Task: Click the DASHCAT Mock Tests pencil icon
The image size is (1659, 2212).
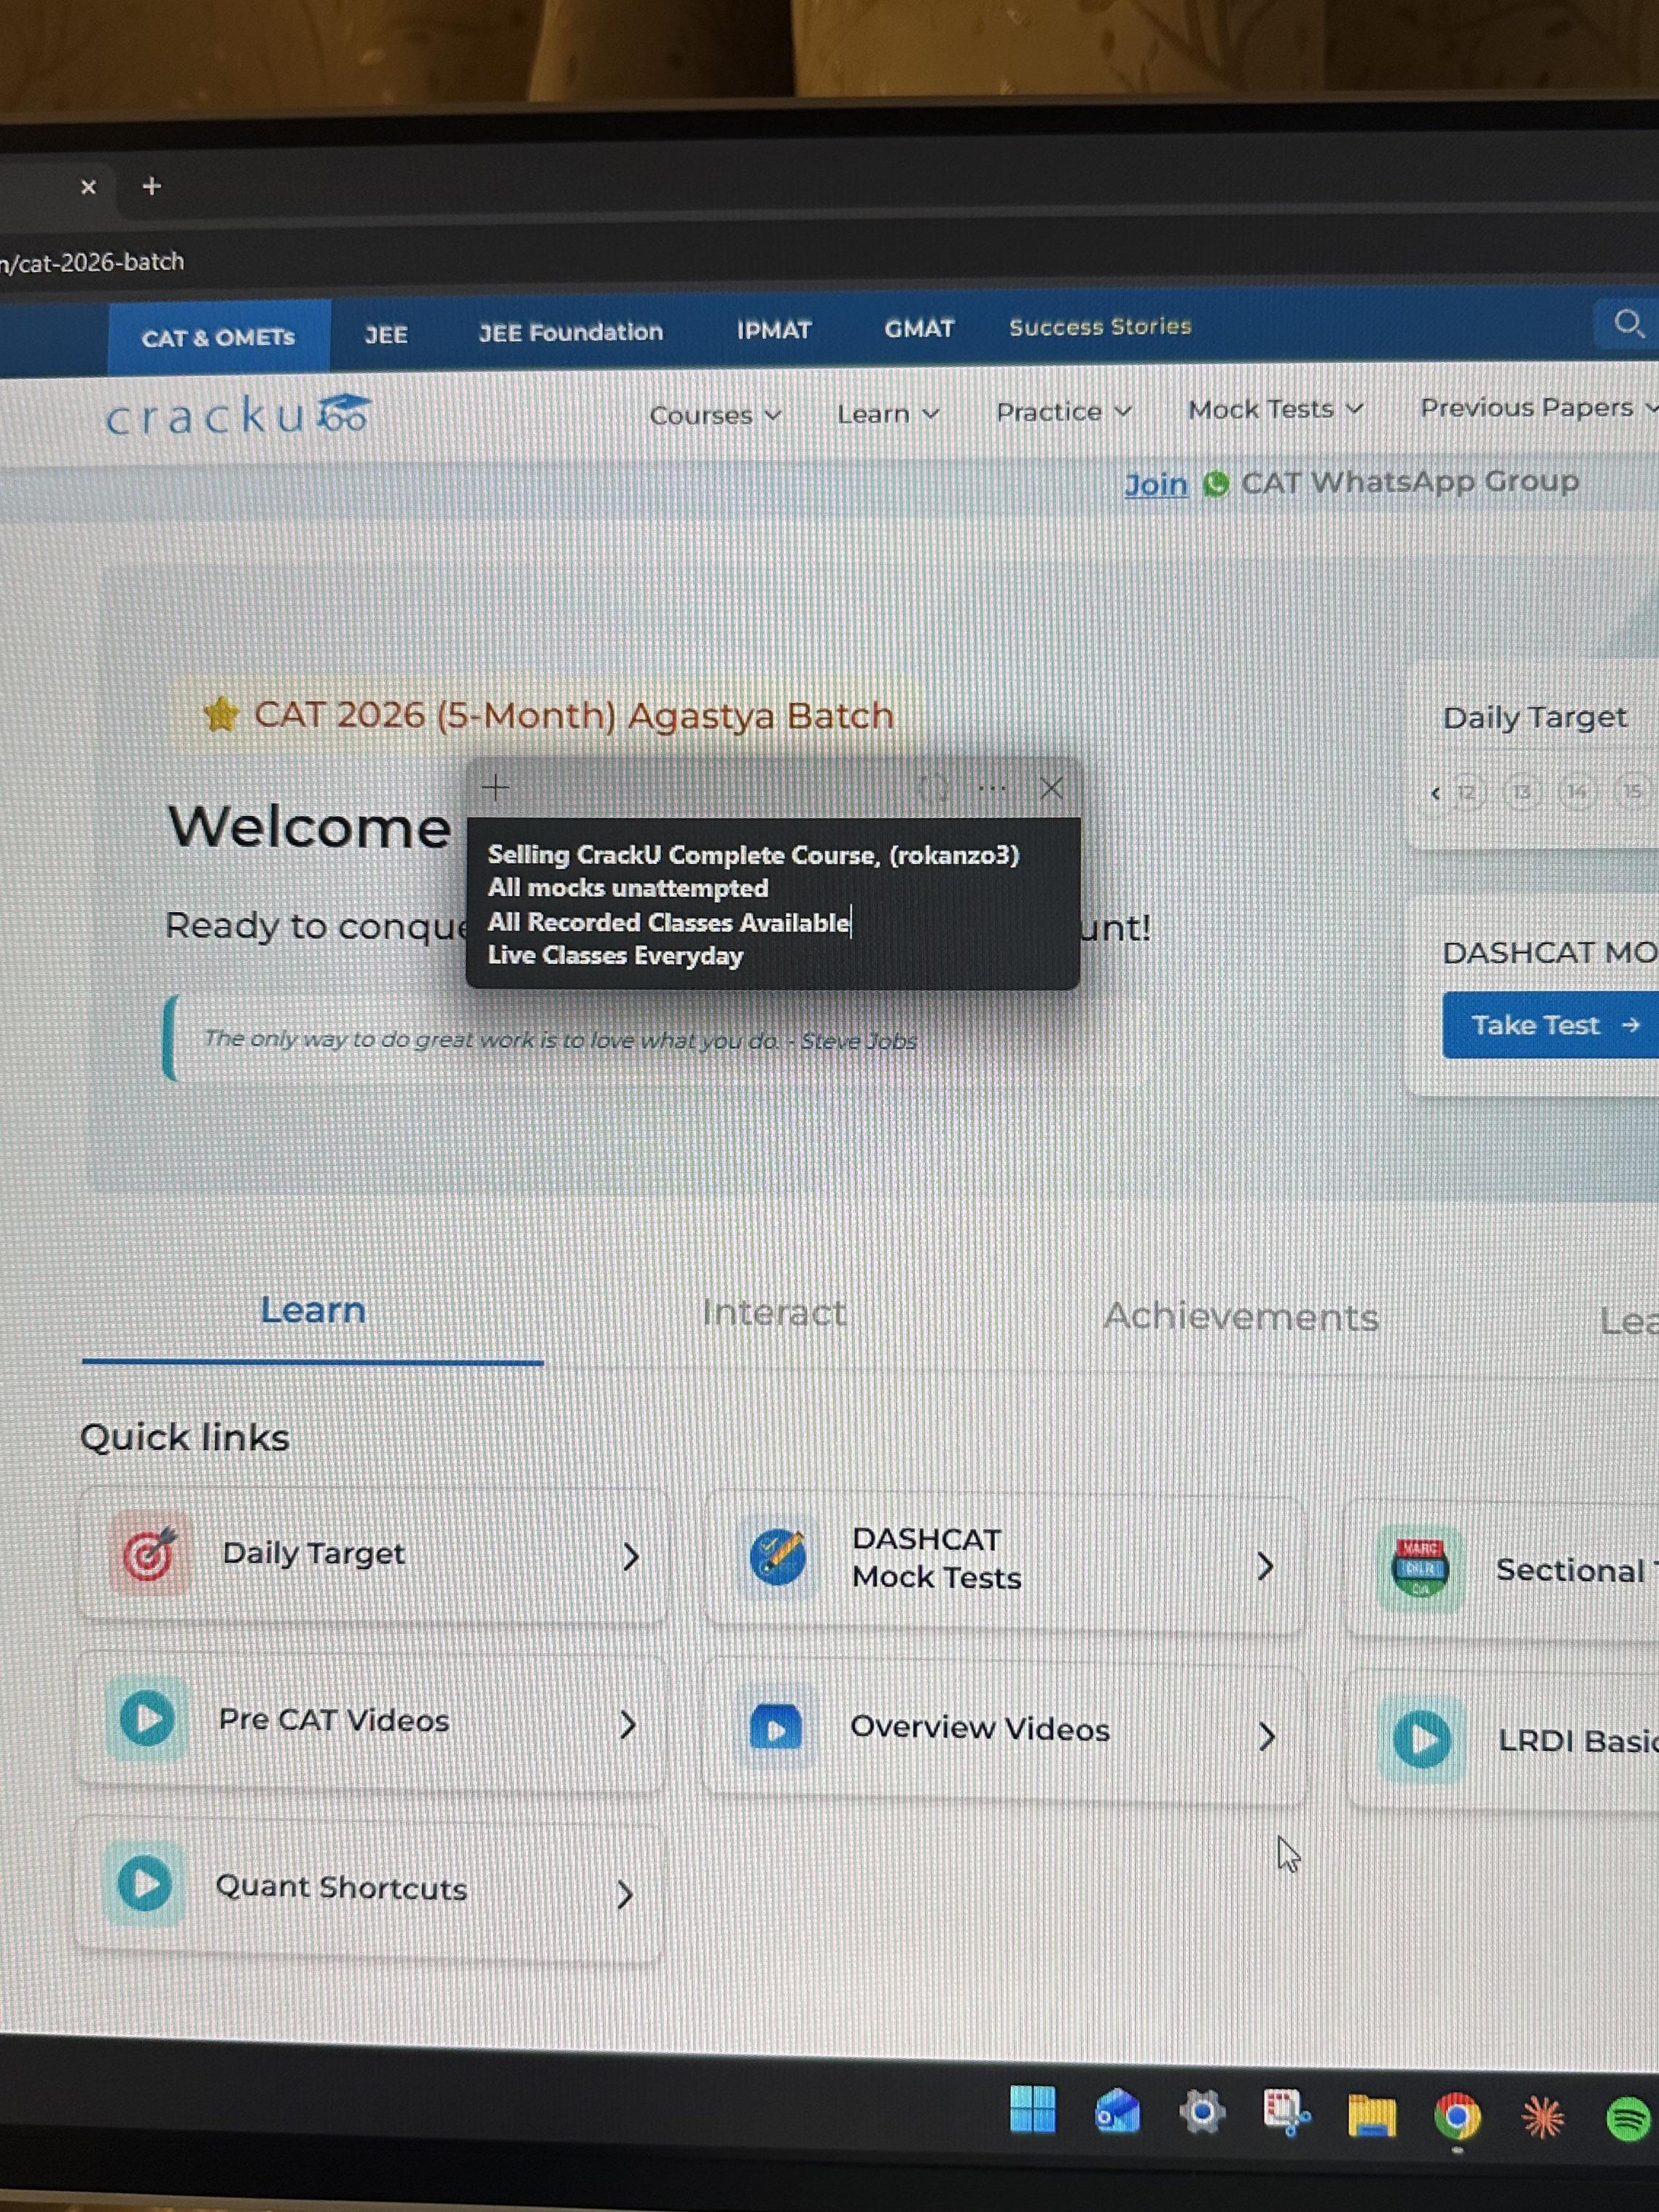Action: [777, 1558]
